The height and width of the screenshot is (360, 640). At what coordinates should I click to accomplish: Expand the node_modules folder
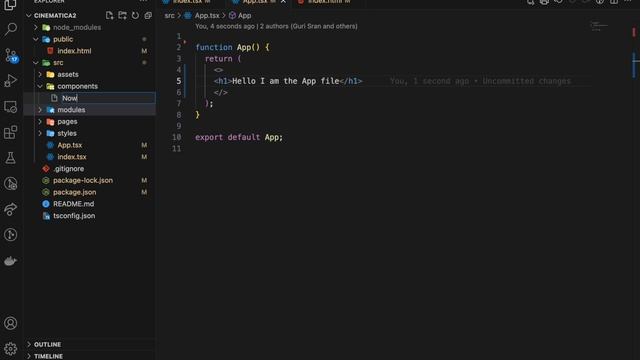coord(36,27)
